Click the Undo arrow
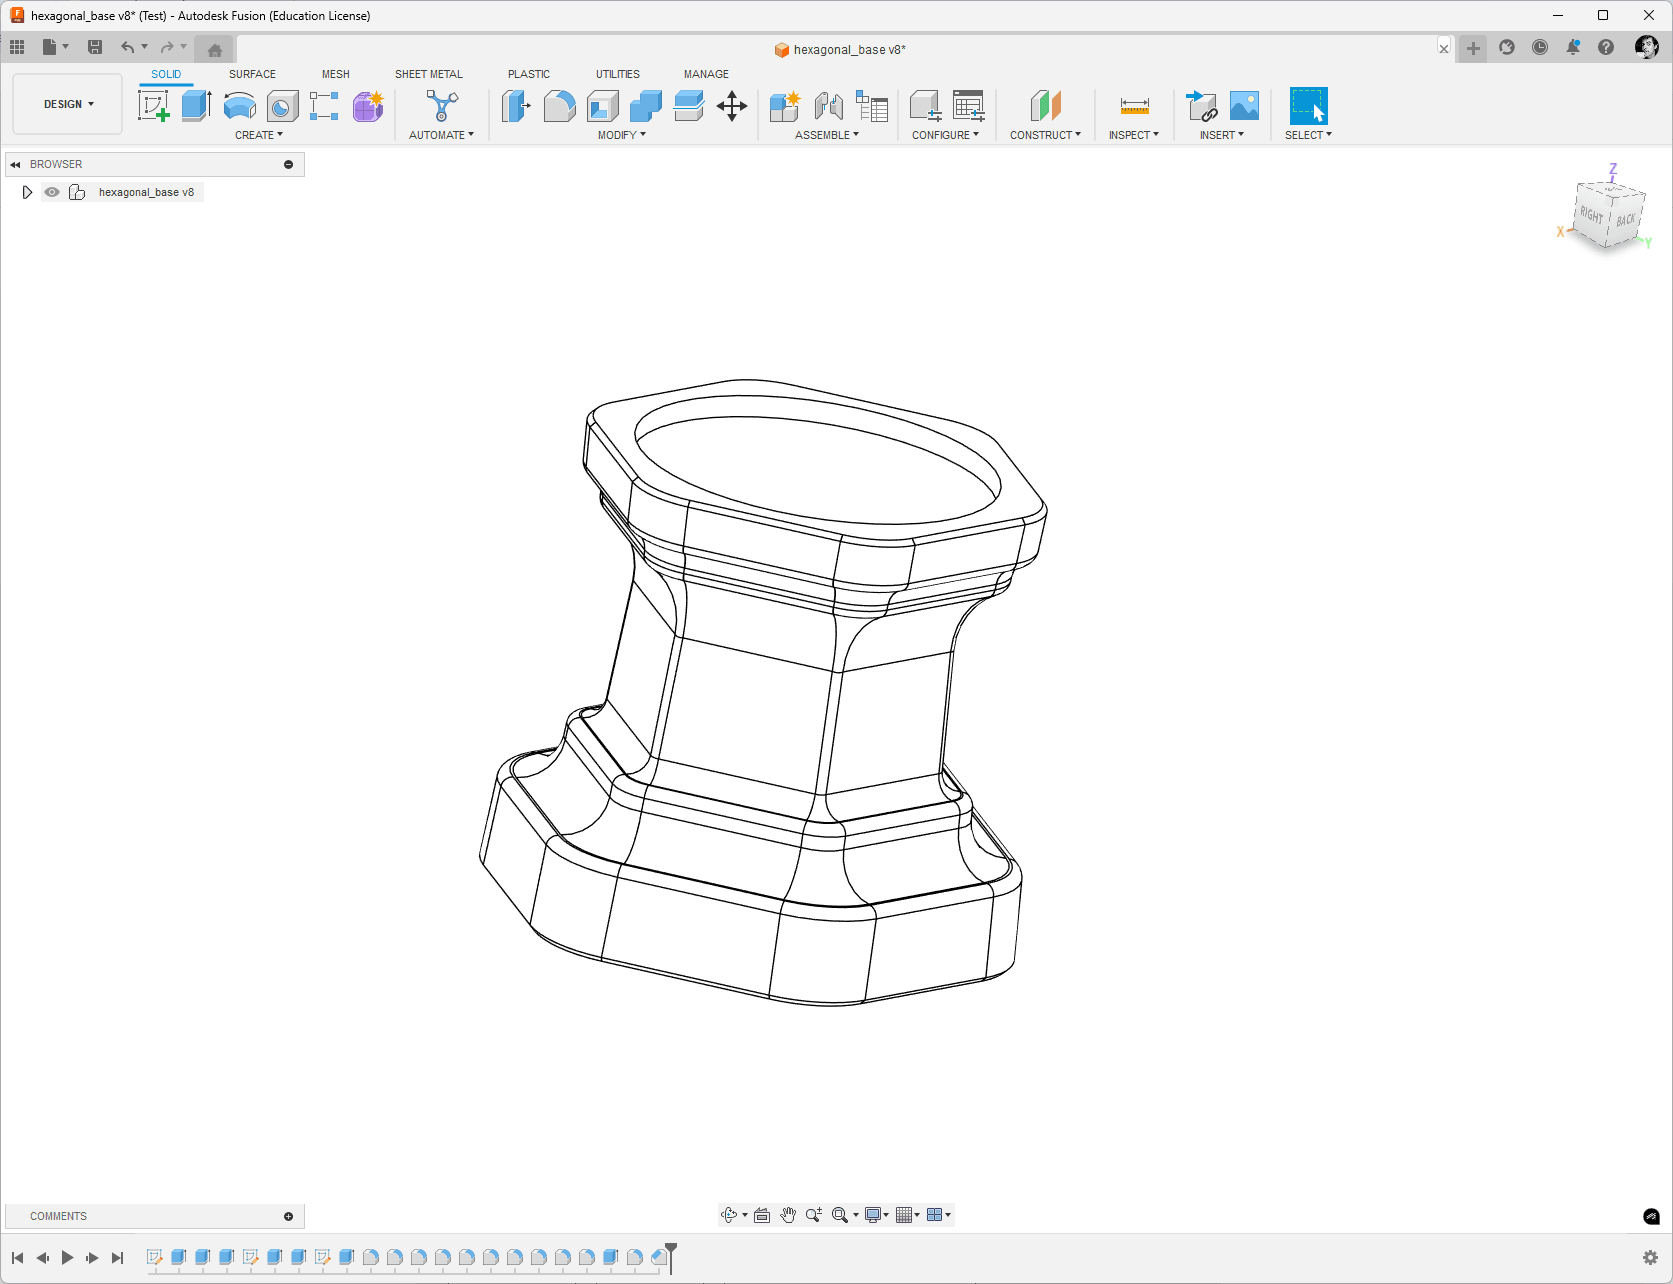This screenshot has height=1284, width=1673. tap(127, 47)
